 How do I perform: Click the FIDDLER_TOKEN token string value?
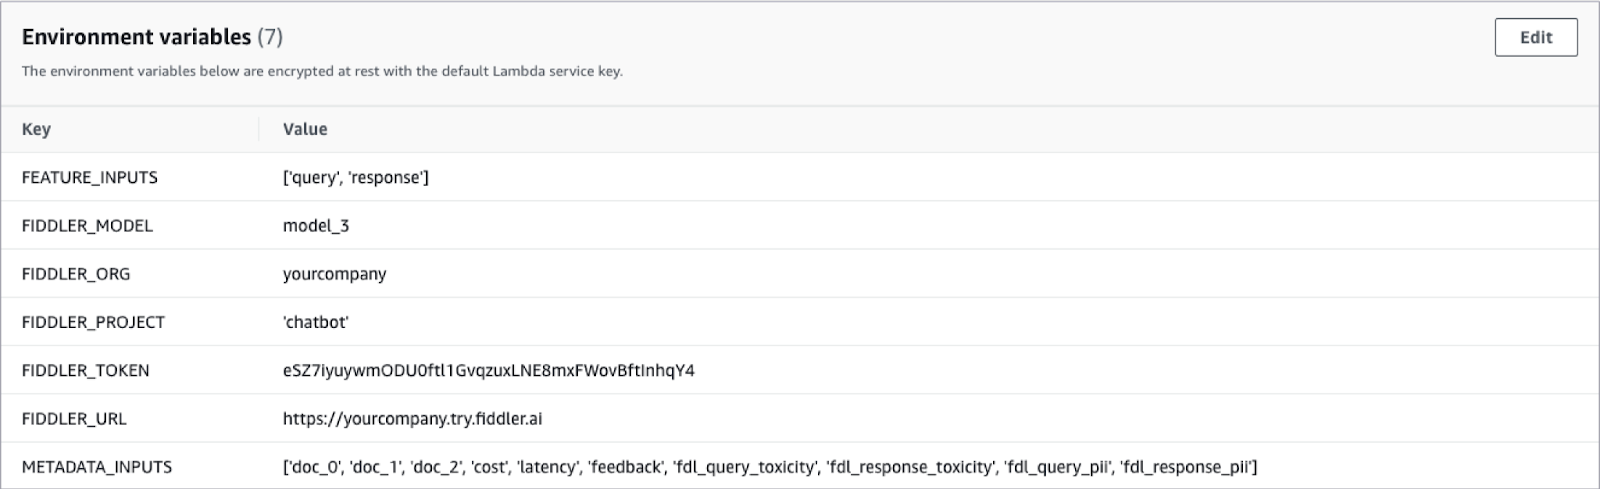coord(489,370)
